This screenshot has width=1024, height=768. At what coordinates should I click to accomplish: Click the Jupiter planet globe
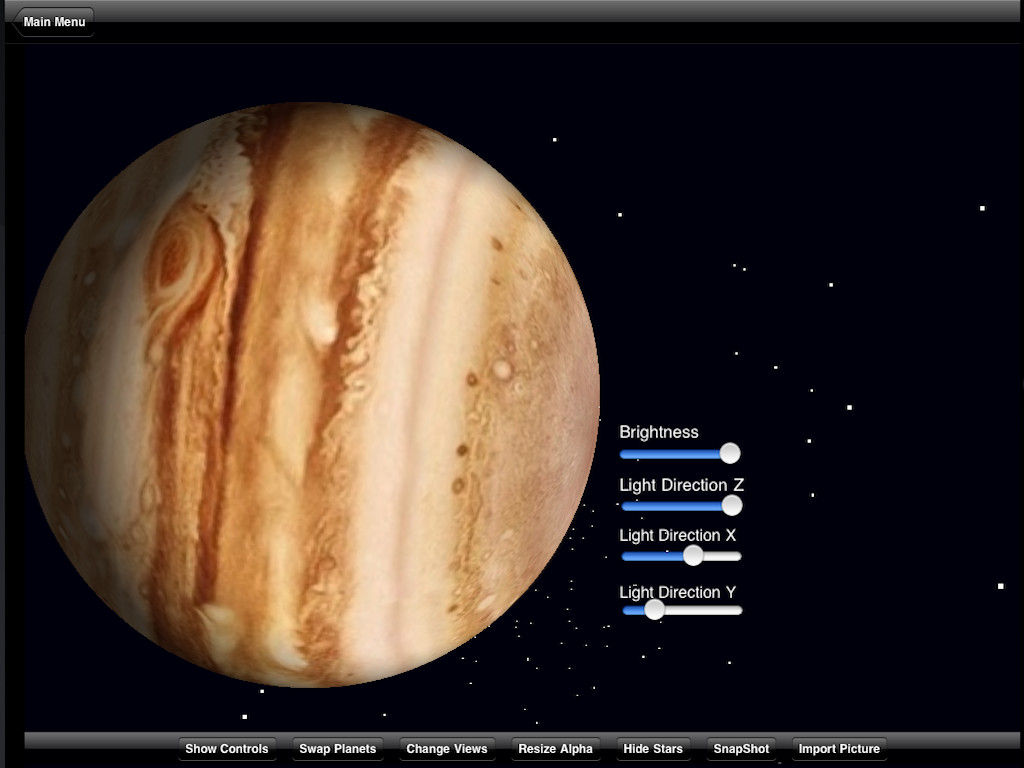312,394
